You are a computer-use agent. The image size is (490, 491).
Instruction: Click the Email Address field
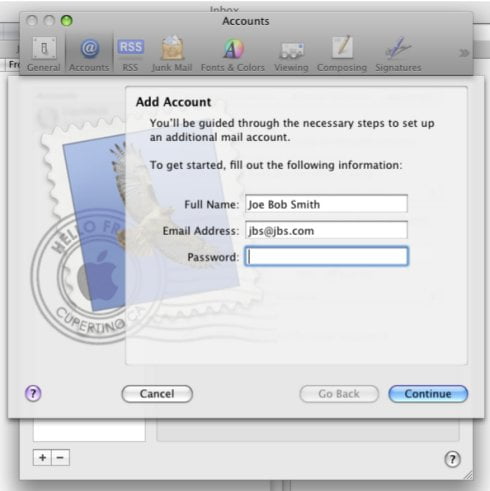click(x=326, y=230)
